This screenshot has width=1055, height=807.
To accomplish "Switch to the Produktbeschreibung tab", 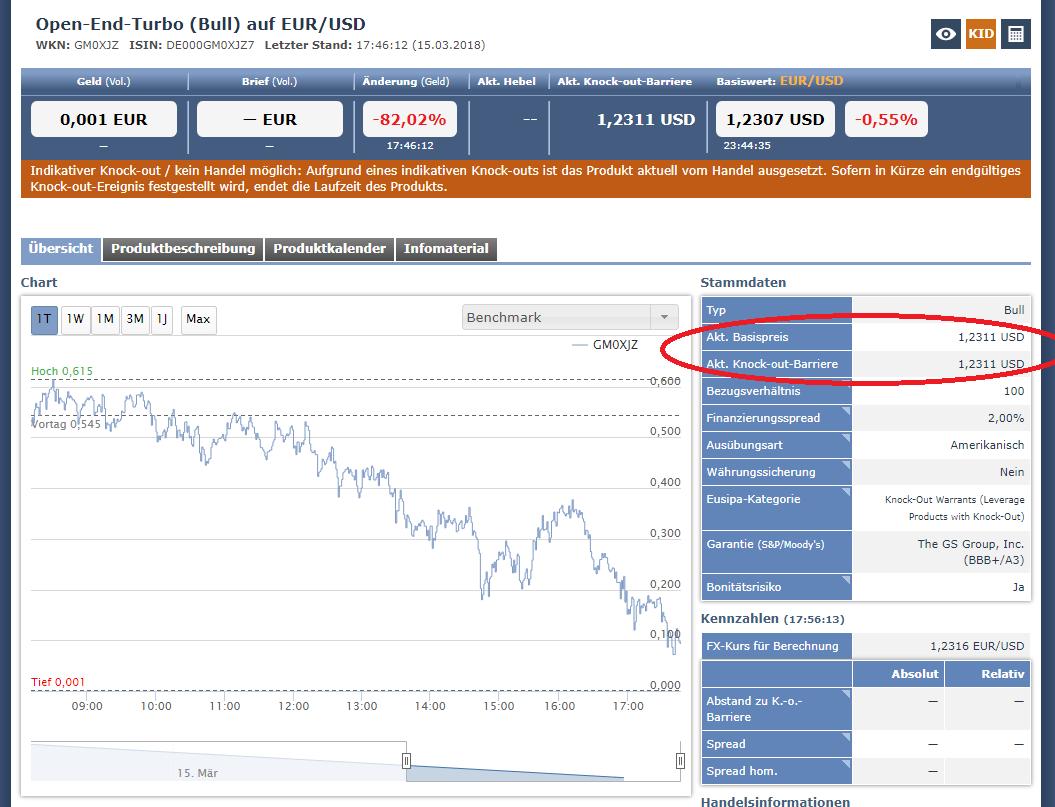I will [183, 248].
